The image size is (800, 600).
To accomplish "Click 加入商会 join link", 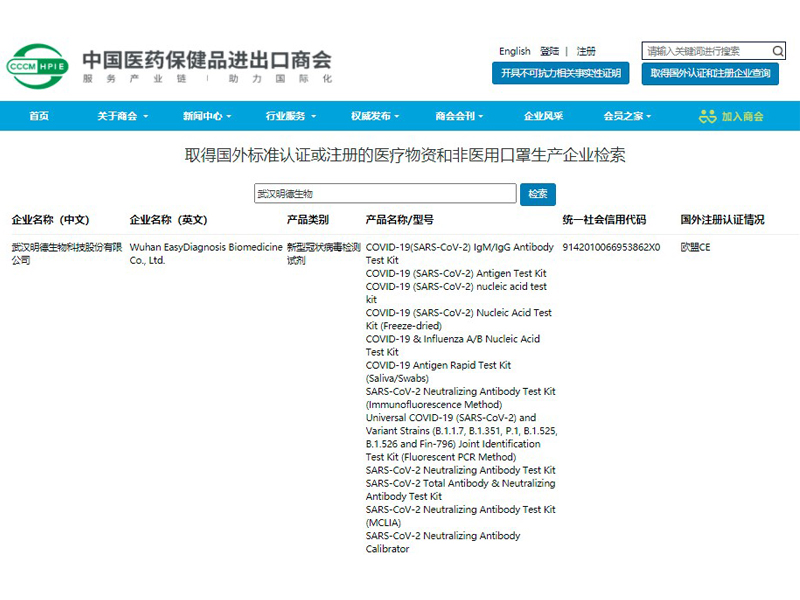I will click(743, 116).
